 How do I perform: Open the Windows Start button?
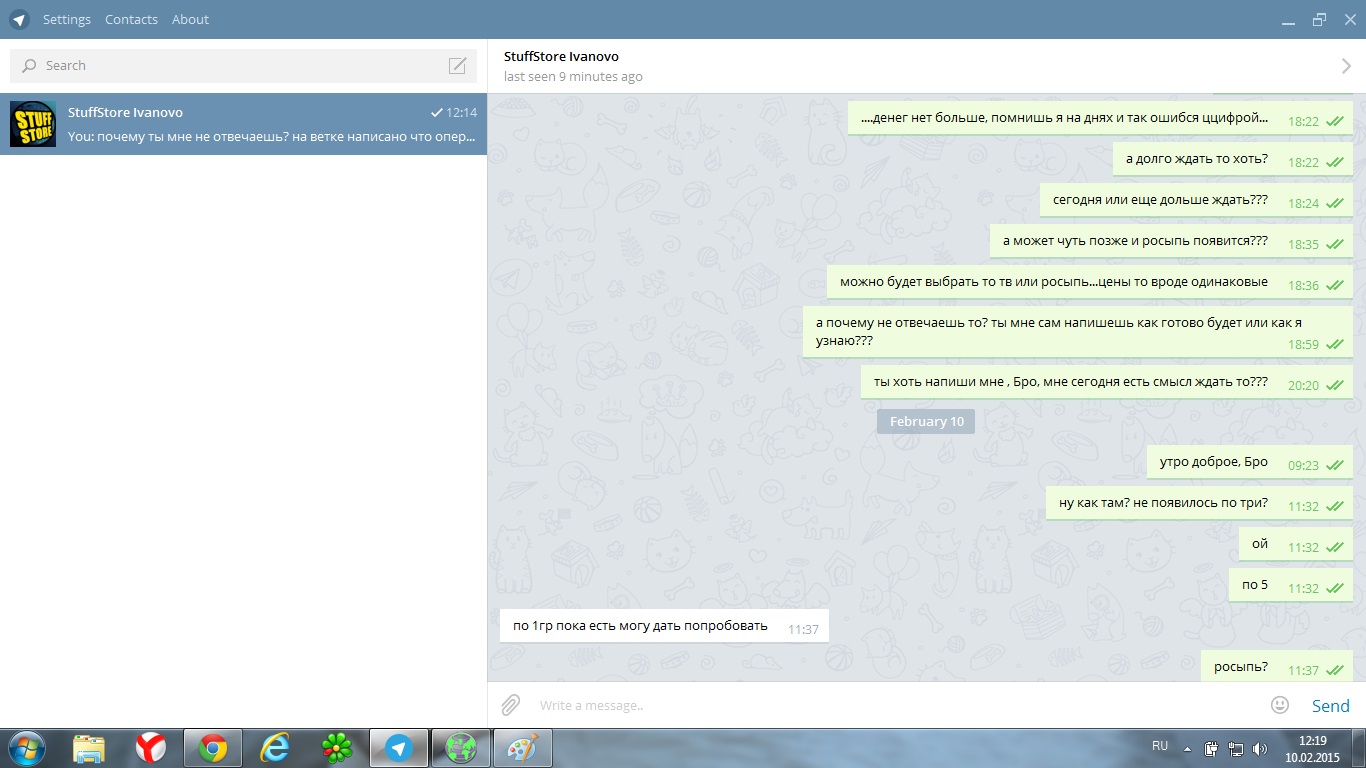pos(26,748)
